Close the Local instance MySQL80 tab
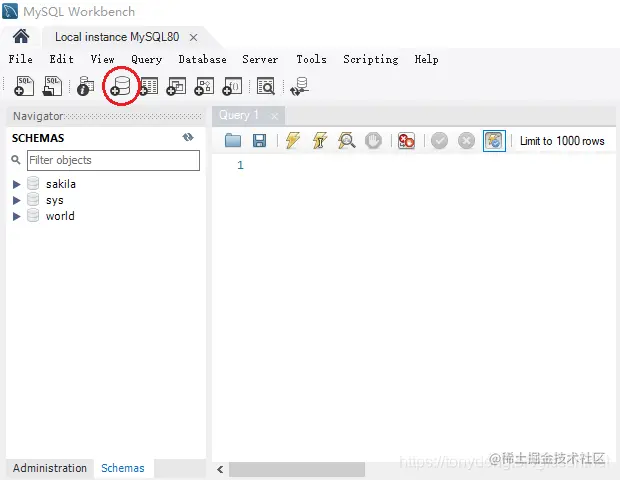The width and height of the screenshot is (620, 480). pos(193,38)
